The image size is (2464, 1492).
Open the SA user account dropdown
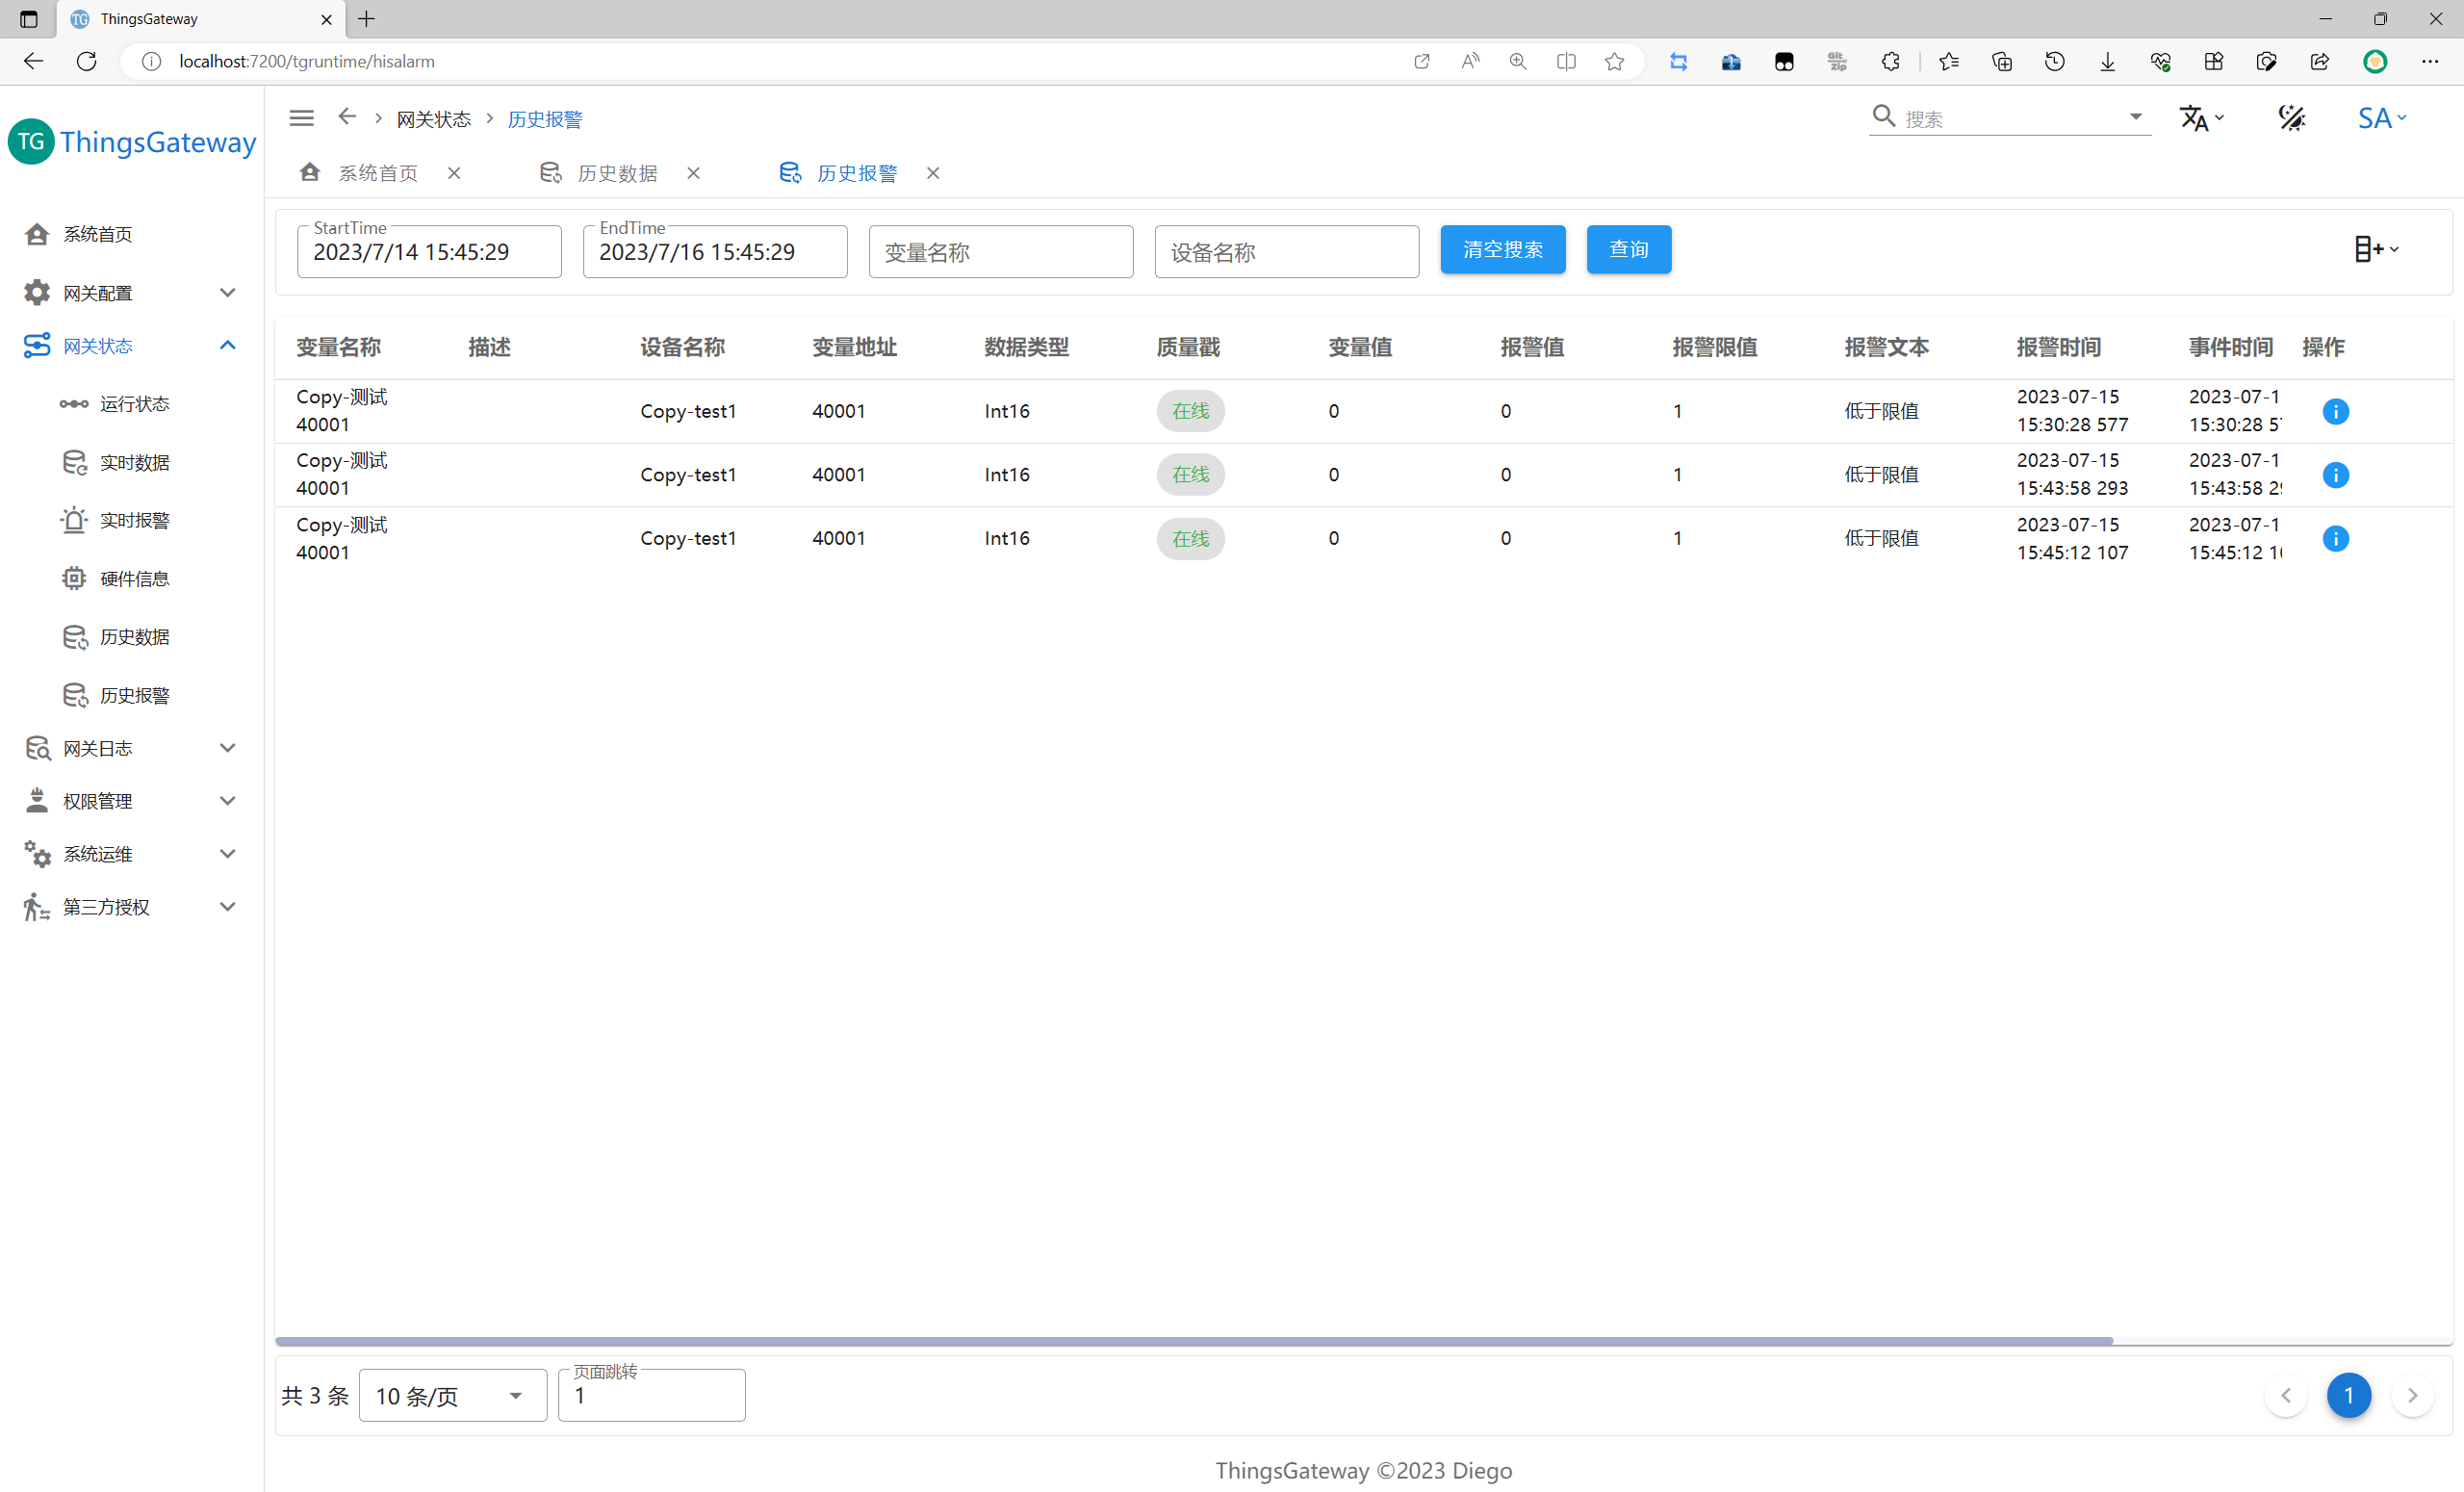(2381, 118)
